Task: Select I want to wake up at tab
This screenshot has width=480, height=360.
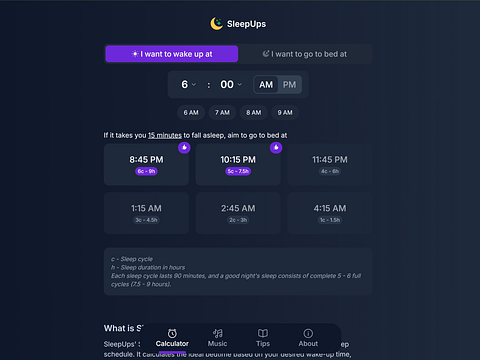Action: coord(172,54)
